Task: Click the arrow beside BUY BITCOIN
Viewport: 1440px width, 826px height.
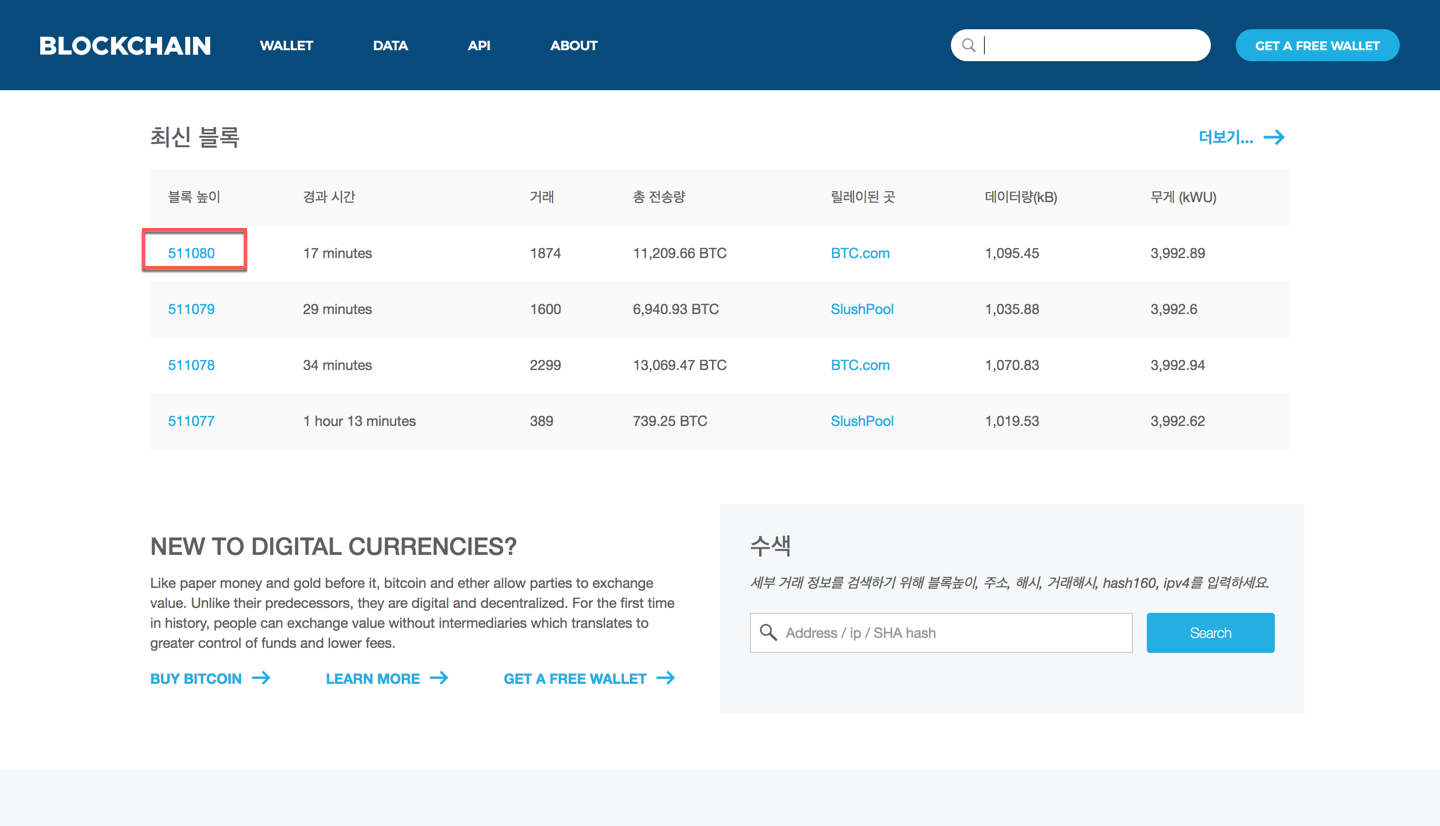Action: coord(261,678)
